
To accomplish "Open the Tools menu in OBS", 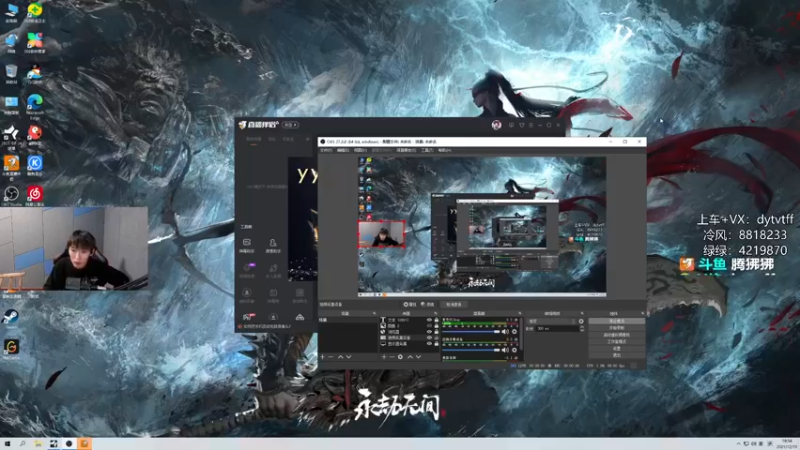I will pyautogui.click(x=428, y=150).
